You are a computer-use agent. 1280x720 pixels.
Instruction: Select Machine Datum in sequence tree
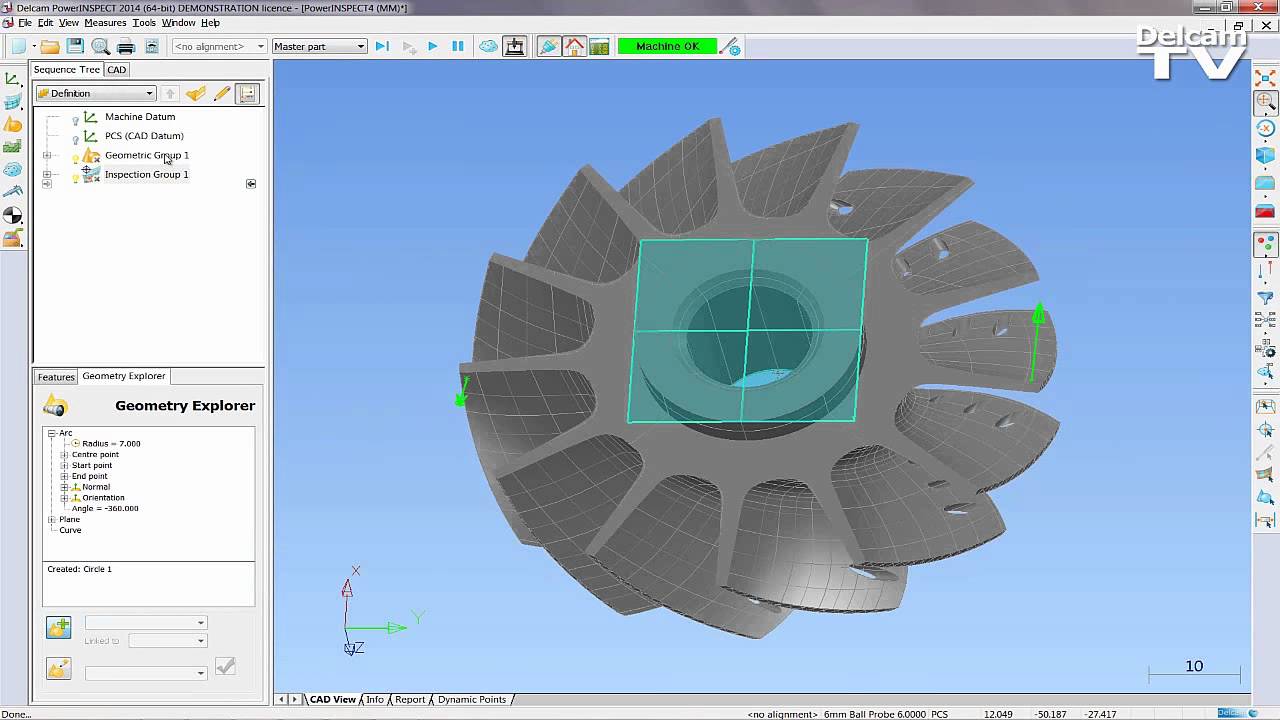coord(140,116)
